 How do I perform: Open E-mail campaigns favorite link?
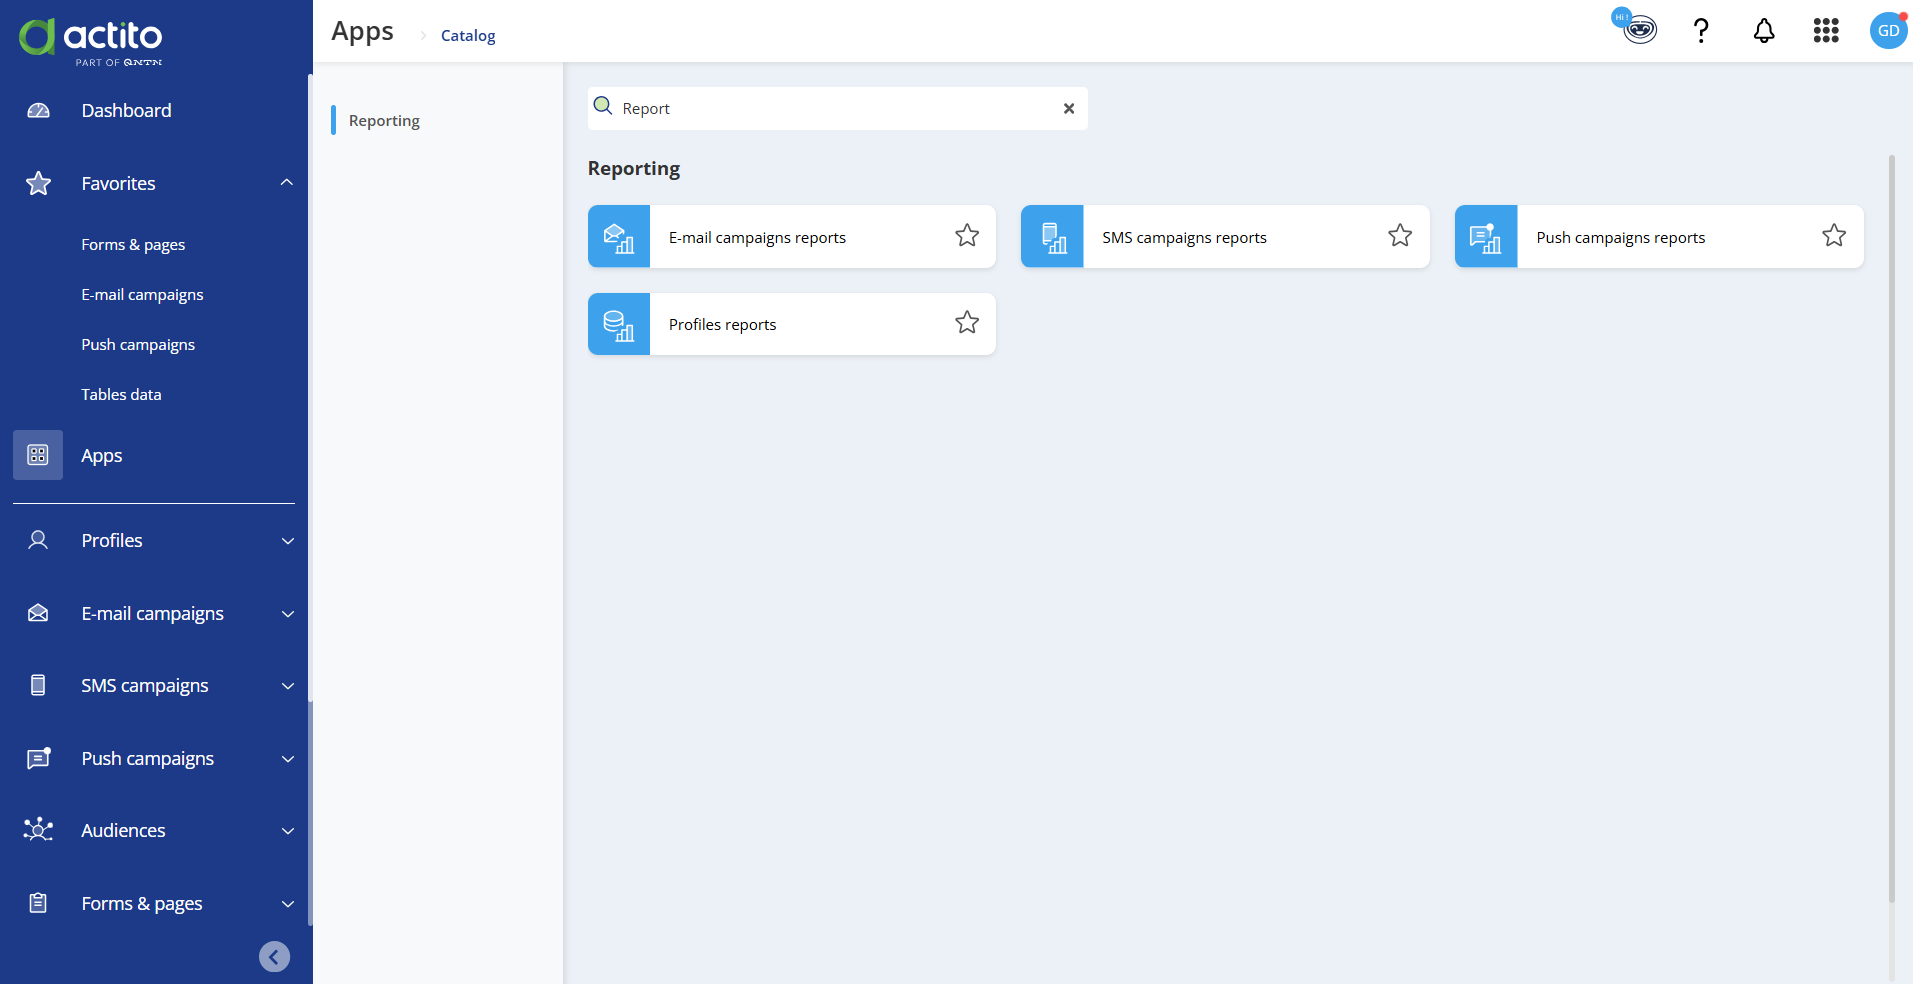(x=142, y=295)
